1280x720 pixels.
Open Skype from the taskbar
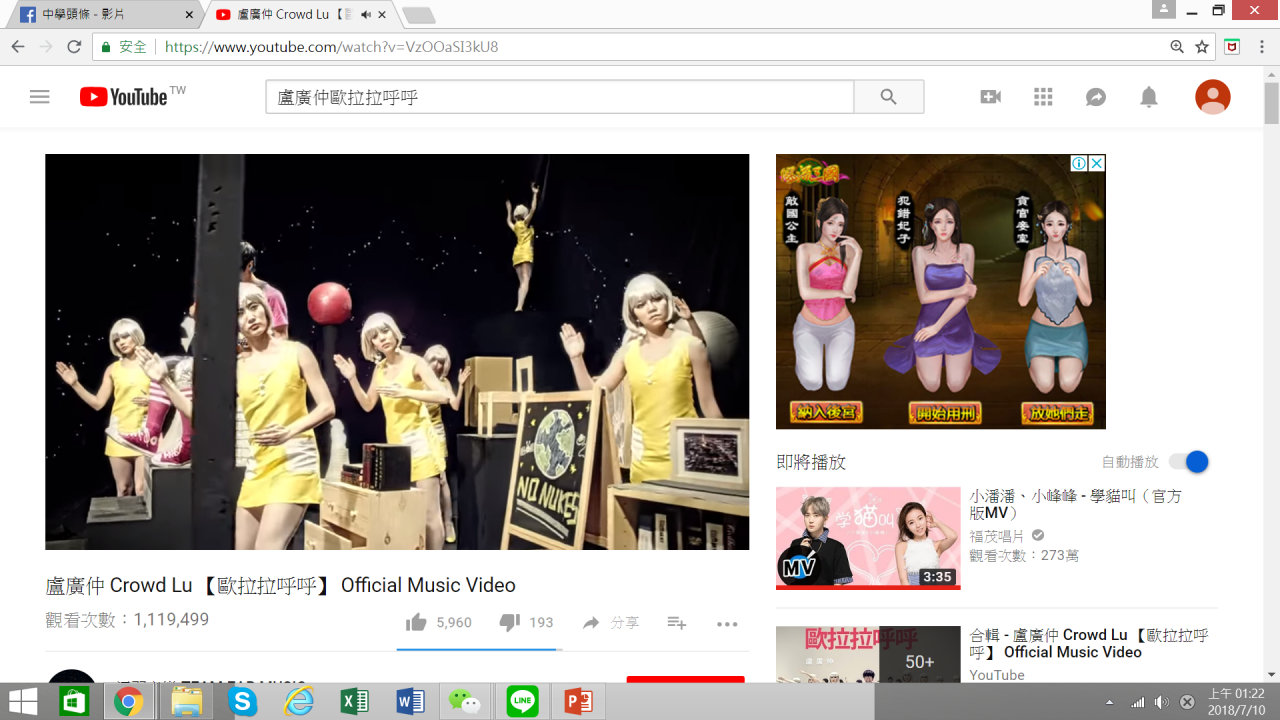coord(242,702)
